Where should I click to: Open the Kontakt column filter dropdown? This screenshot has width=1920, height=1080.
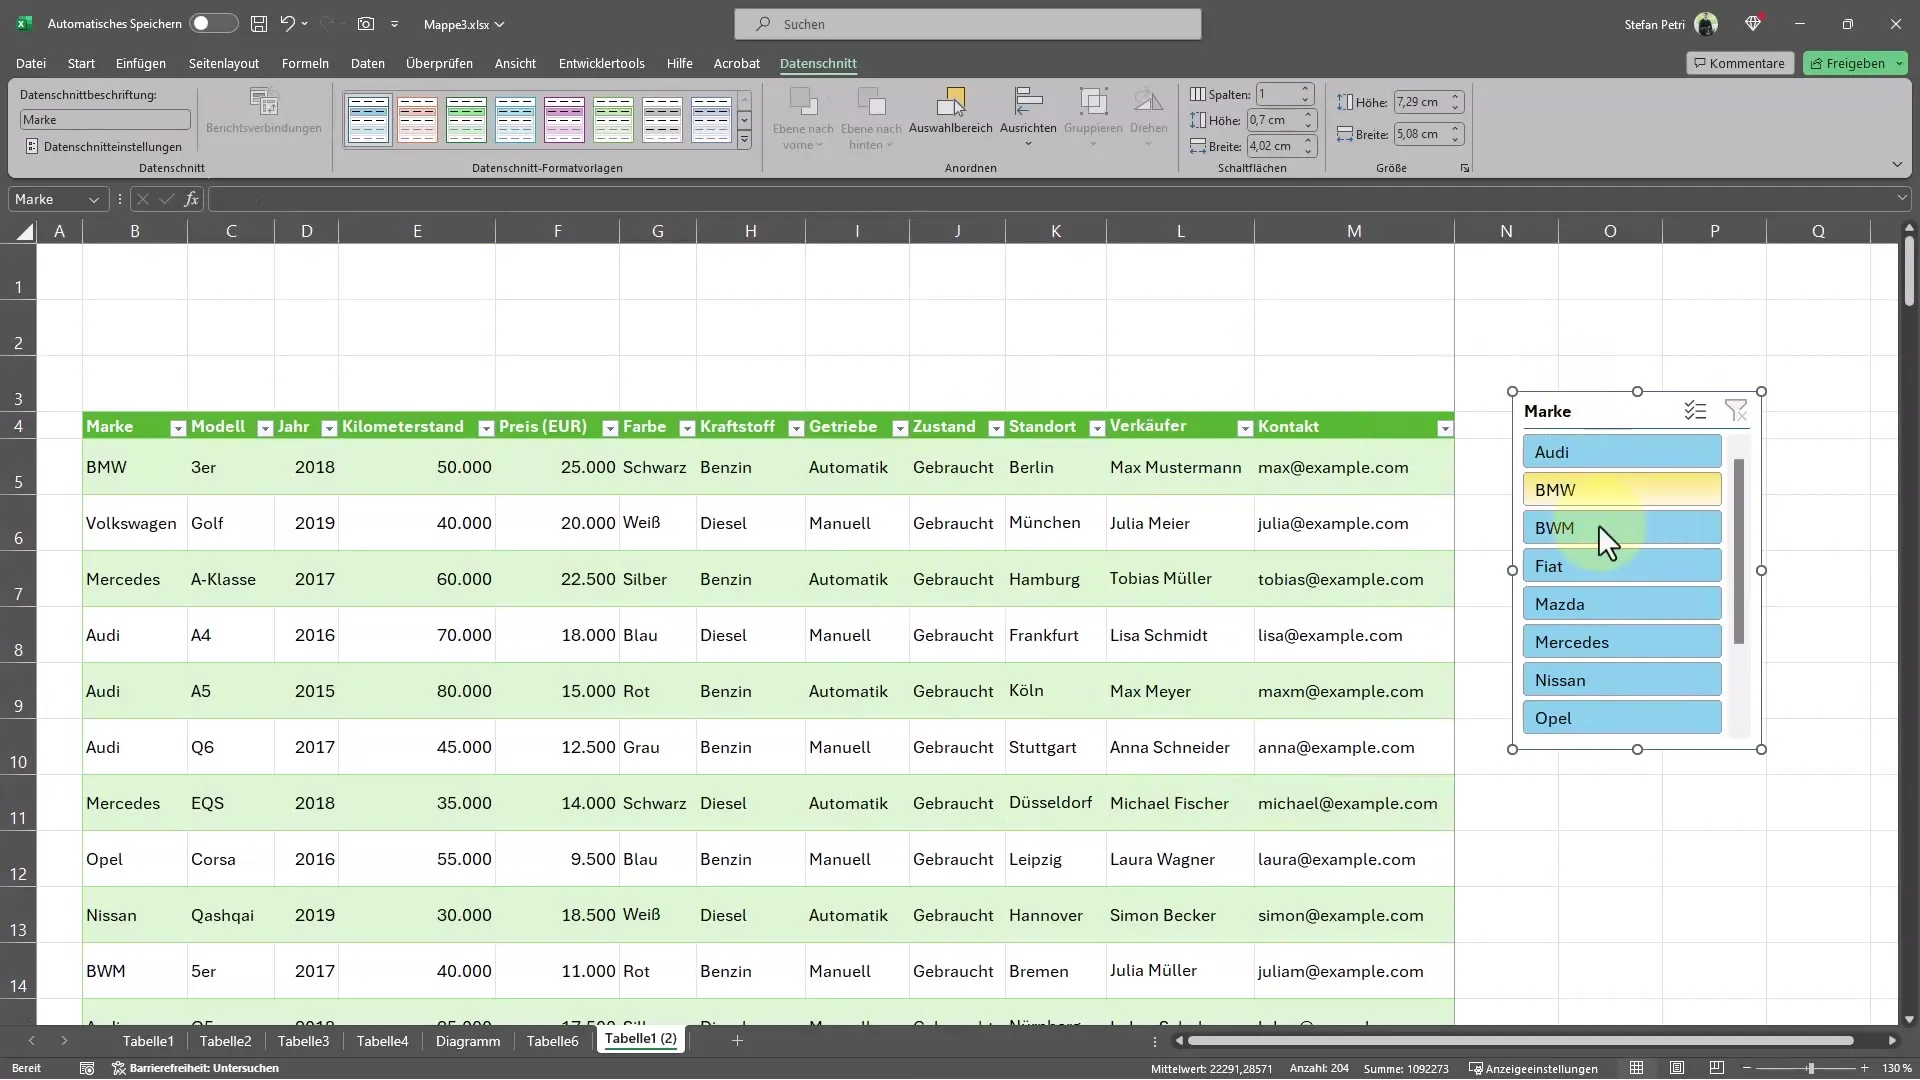point(1445,428)
